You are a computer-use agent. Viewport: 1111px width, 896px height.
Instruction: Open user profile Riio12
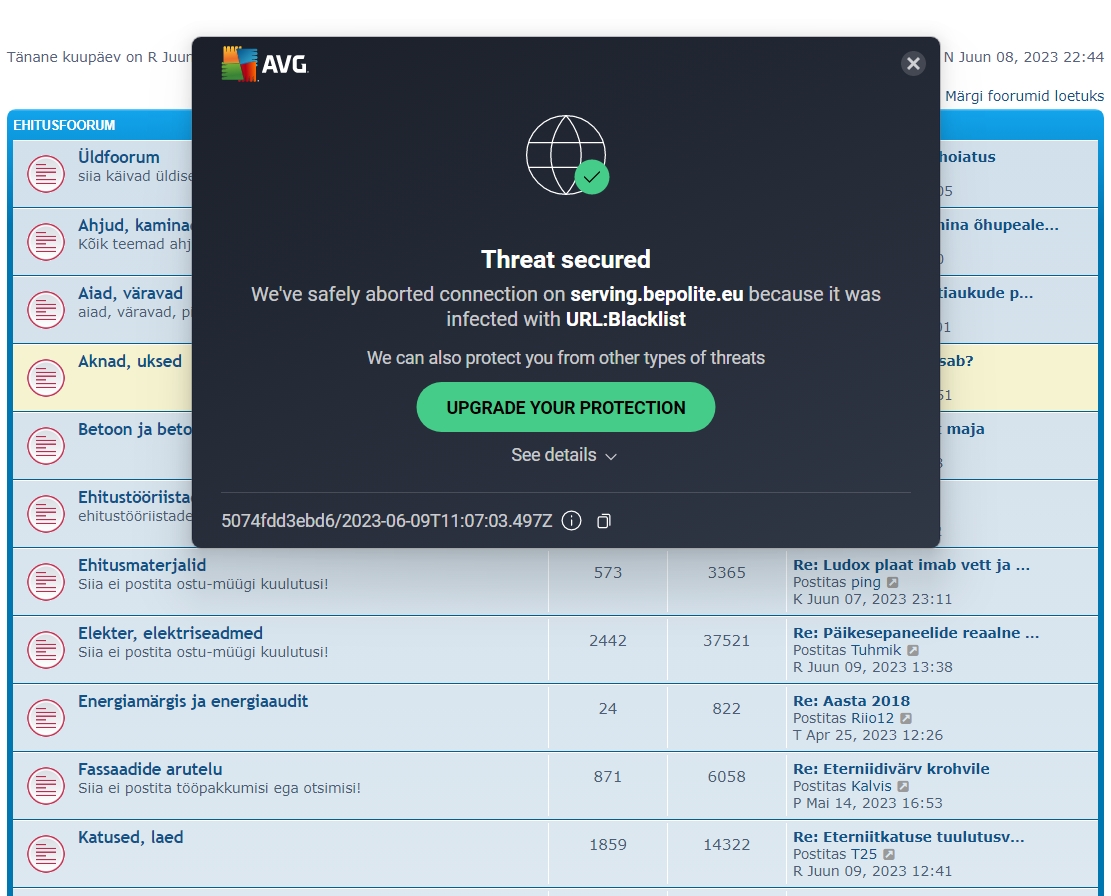coord(872,718)
